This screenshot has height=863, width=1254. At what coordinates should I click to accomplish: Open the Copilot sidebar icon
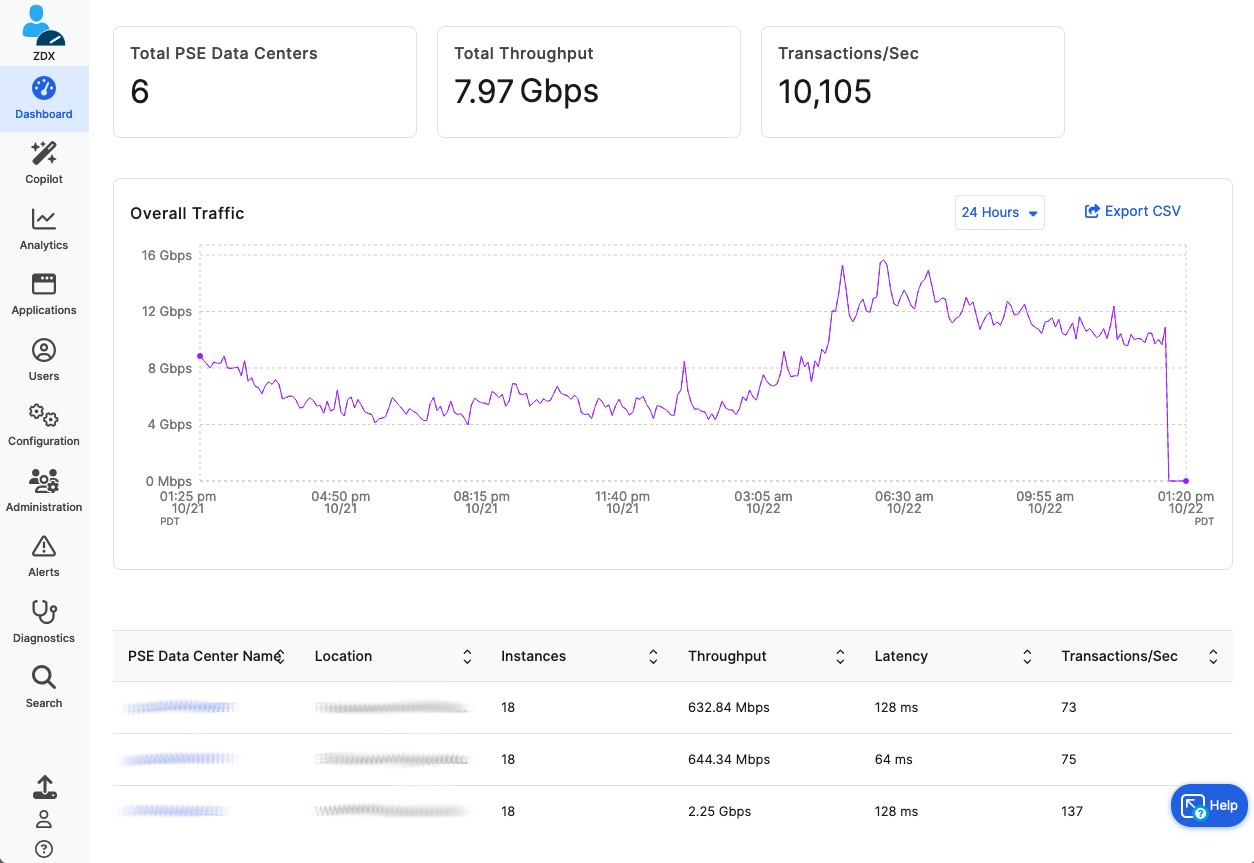pyautogui.click(x=44, y=154)
